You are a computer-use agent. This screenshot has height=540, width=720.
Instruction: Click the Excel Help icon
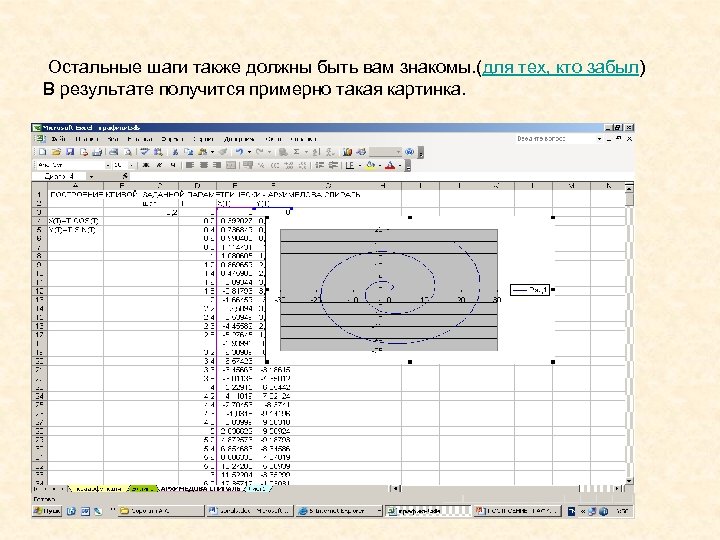coord(410,152)
